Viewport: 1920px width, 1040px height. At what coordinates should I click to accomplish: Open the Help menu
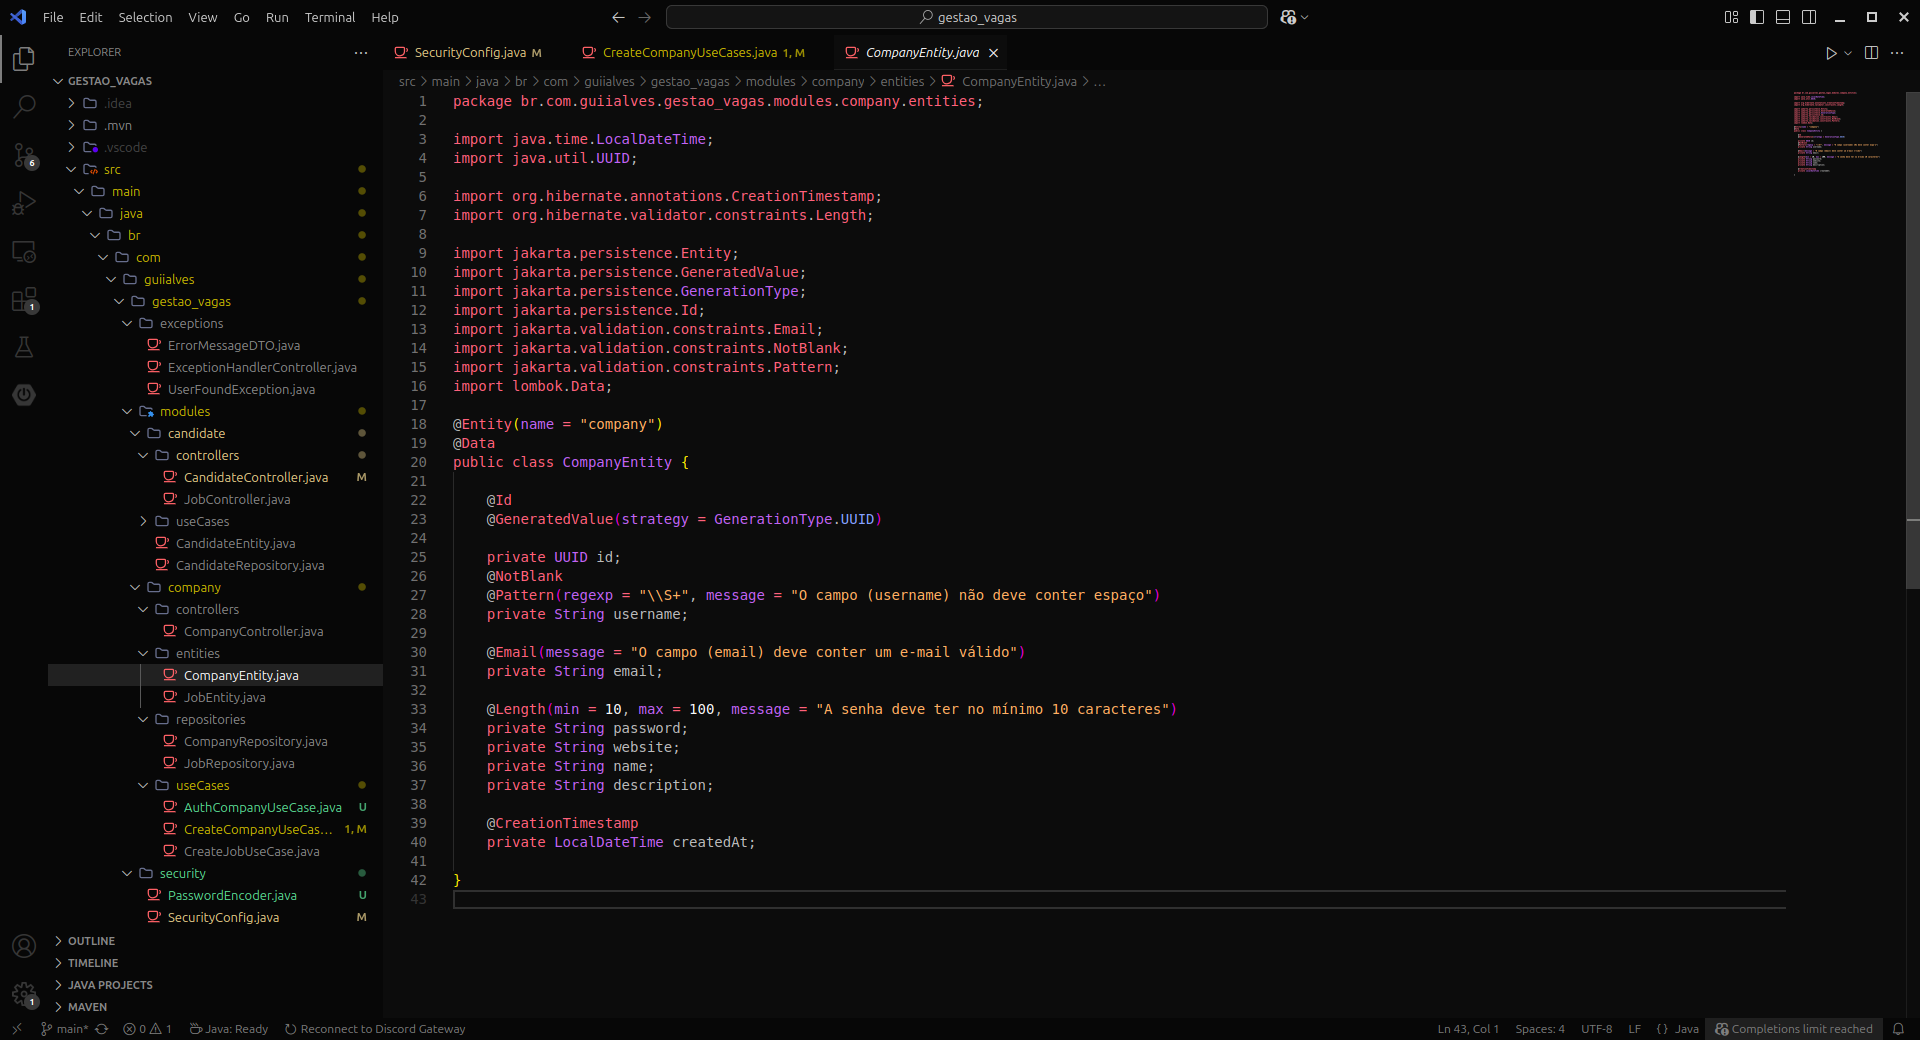[x=385, y=17]
